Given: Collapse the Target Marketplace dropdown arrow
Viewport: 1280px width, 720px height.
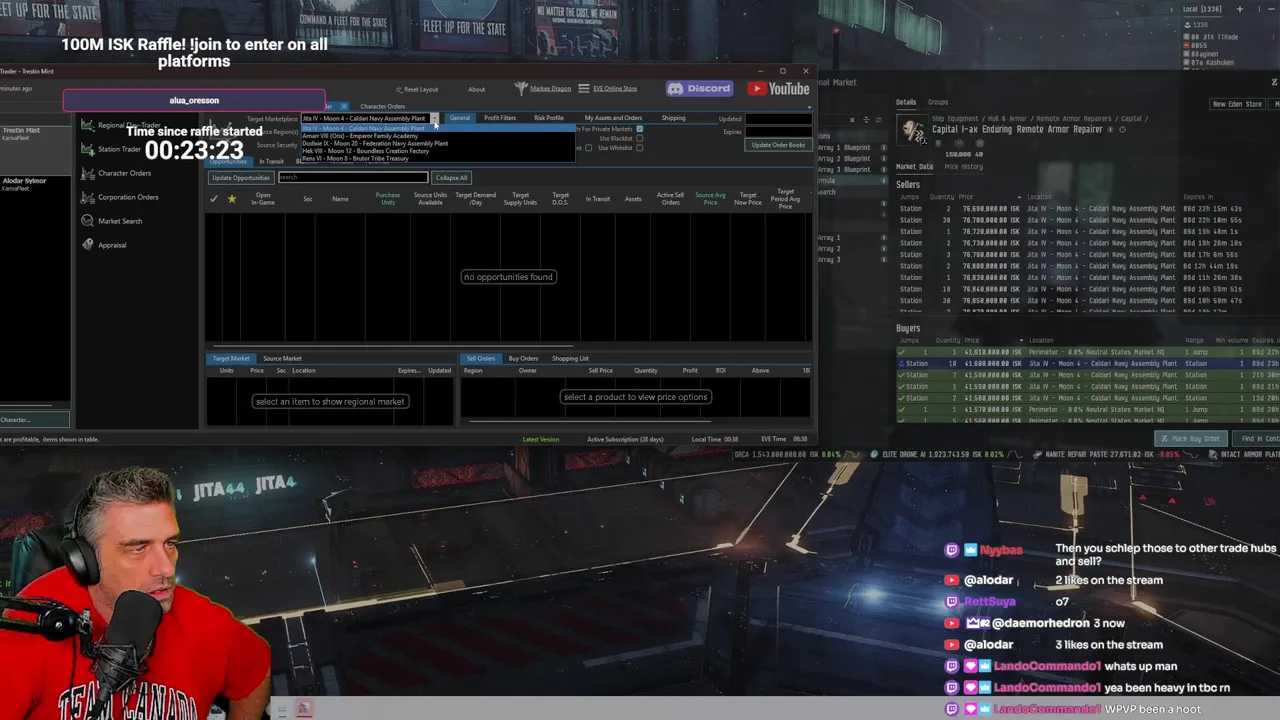Looking at the screenshot, I should 435,118.
